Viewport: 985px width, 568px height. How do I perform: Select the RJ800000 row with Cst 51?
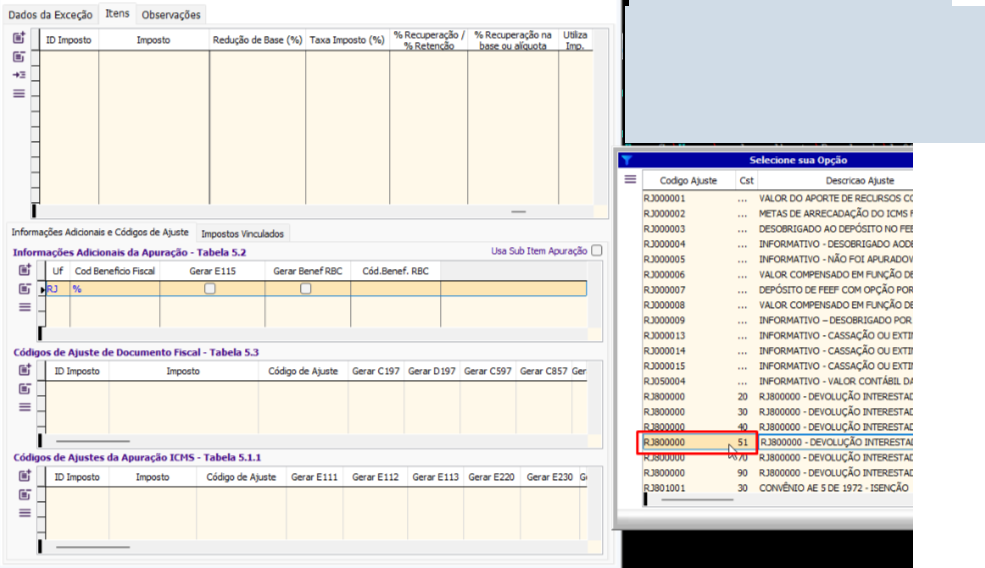(x=777, y=442)
